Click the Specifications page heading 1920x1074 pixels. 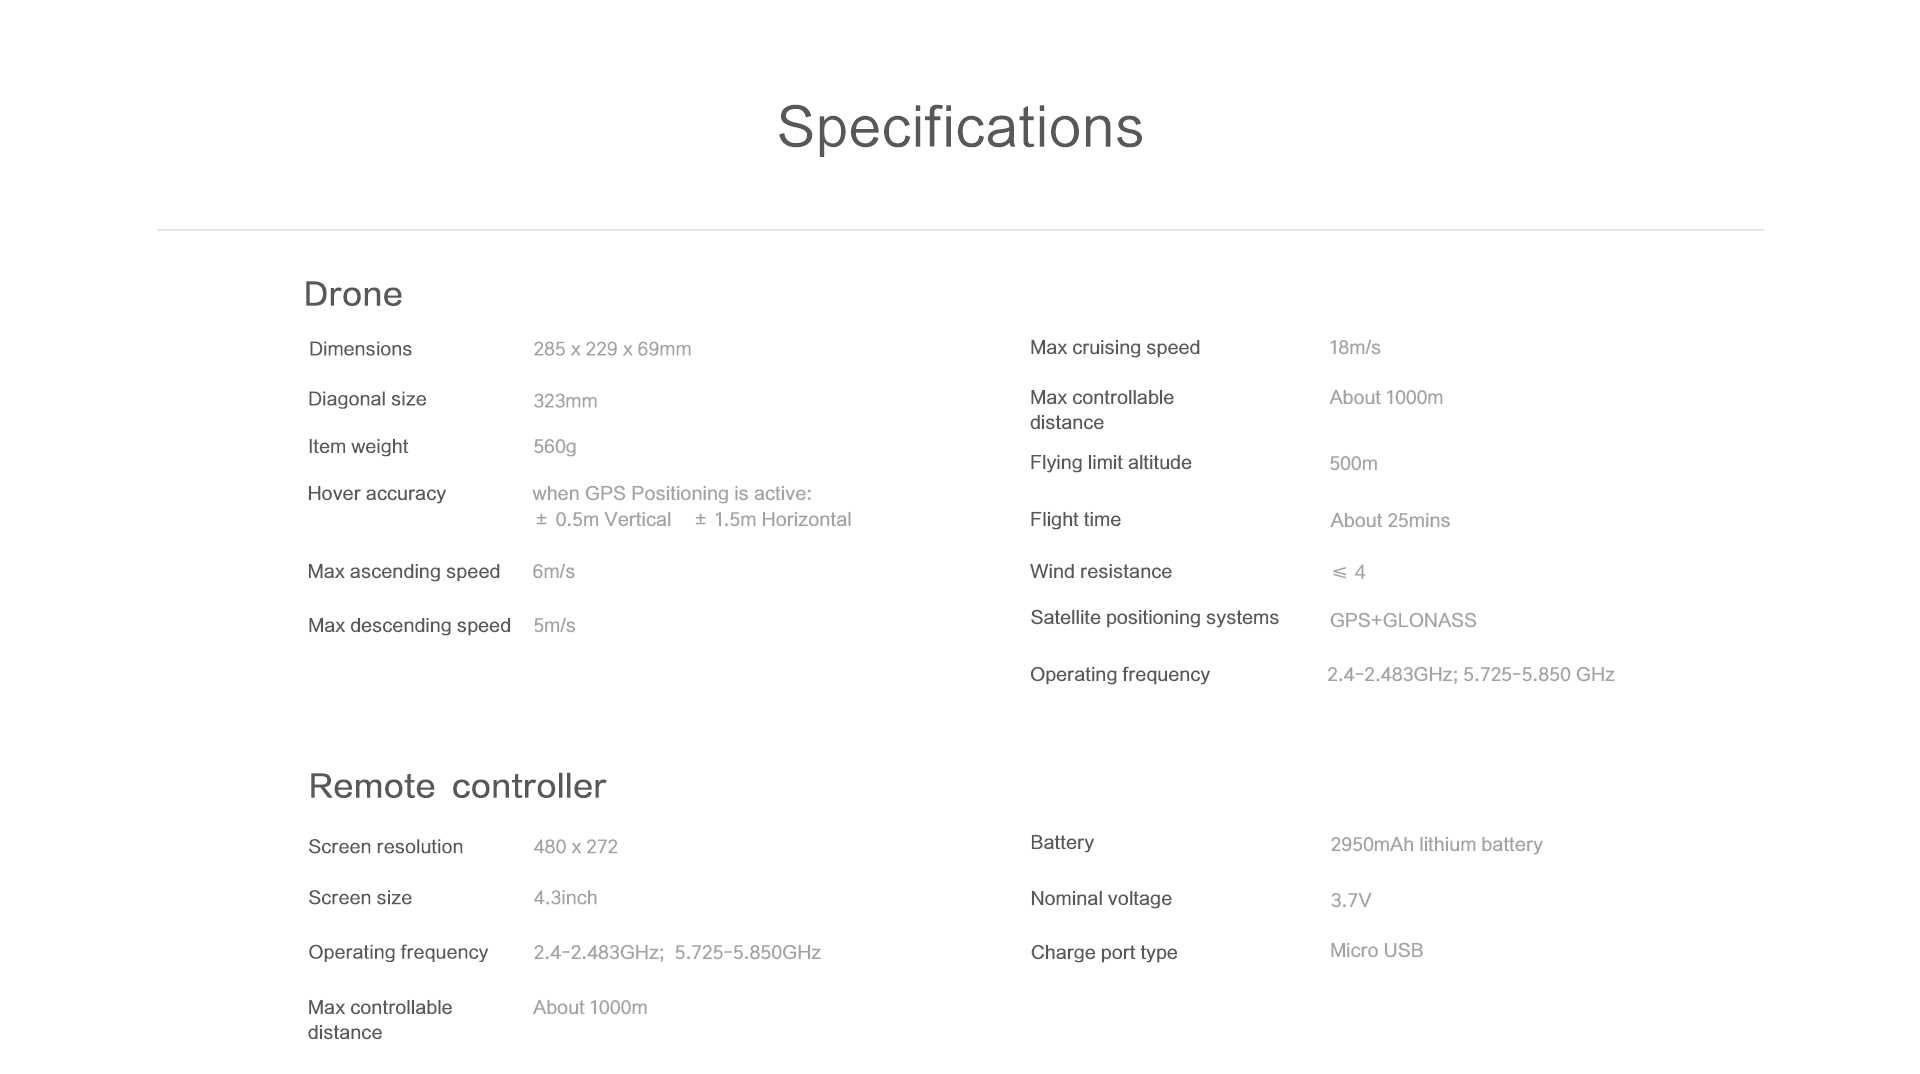click(x=960, y=127)
